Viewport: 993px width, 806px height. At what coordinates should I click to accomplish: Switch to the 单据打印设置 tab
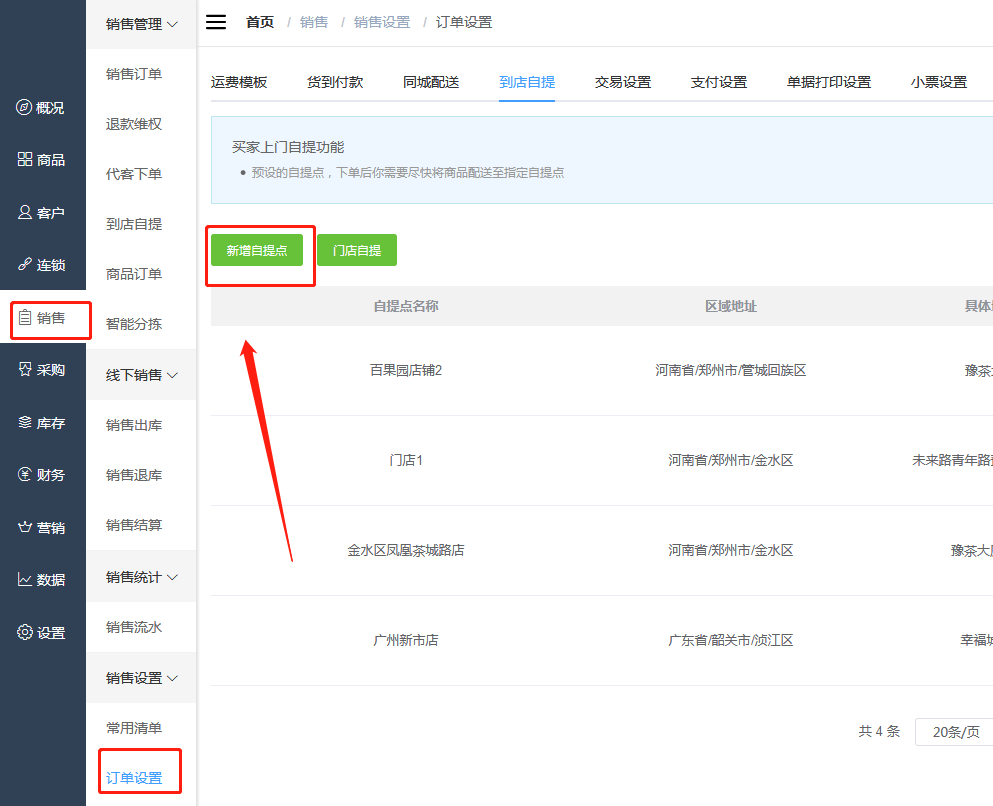pos(829,82)
